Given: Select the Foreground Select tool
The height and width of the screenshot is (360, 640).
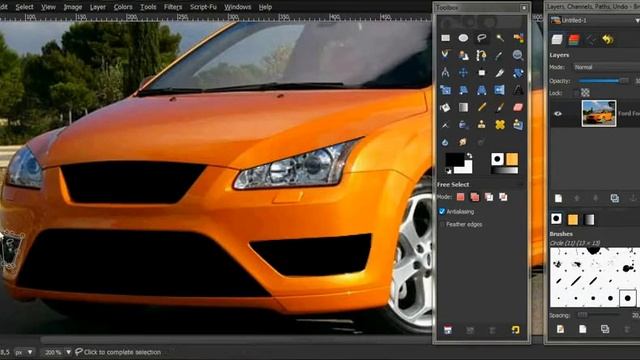Looking at the screenshot, I should tap(463, 55).
